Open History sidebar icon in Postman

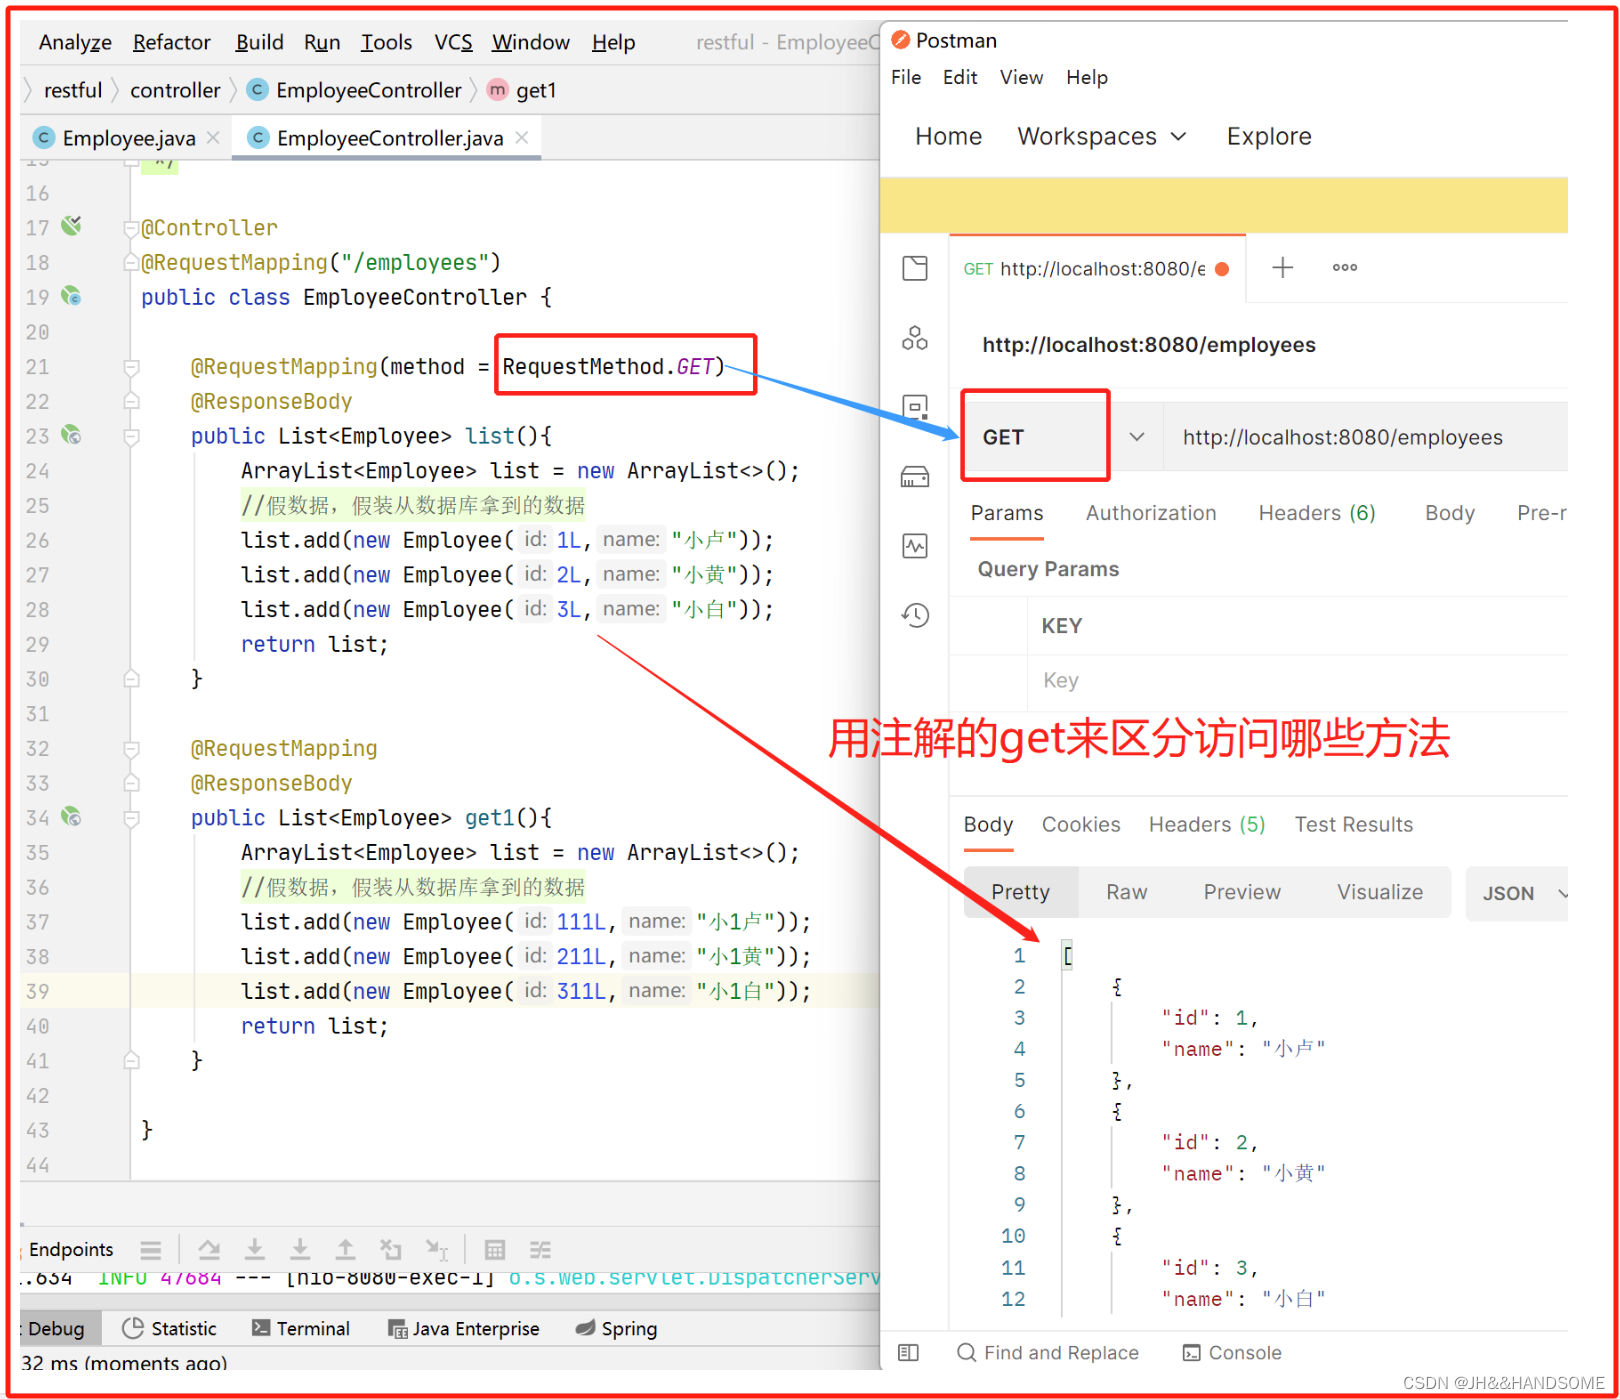[915, 615]
